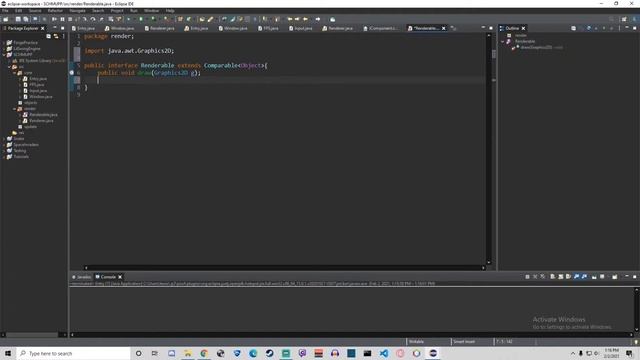640x360 pixels.
Task: Open the Navigate menu
Action: pyautogui.click(x=77, y=11)
